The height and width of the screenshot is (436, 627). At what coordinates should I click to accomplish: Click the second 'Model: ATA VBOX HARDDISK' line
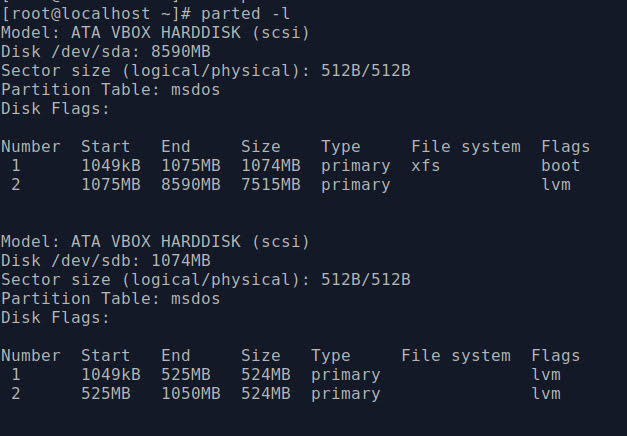[156, 242]
